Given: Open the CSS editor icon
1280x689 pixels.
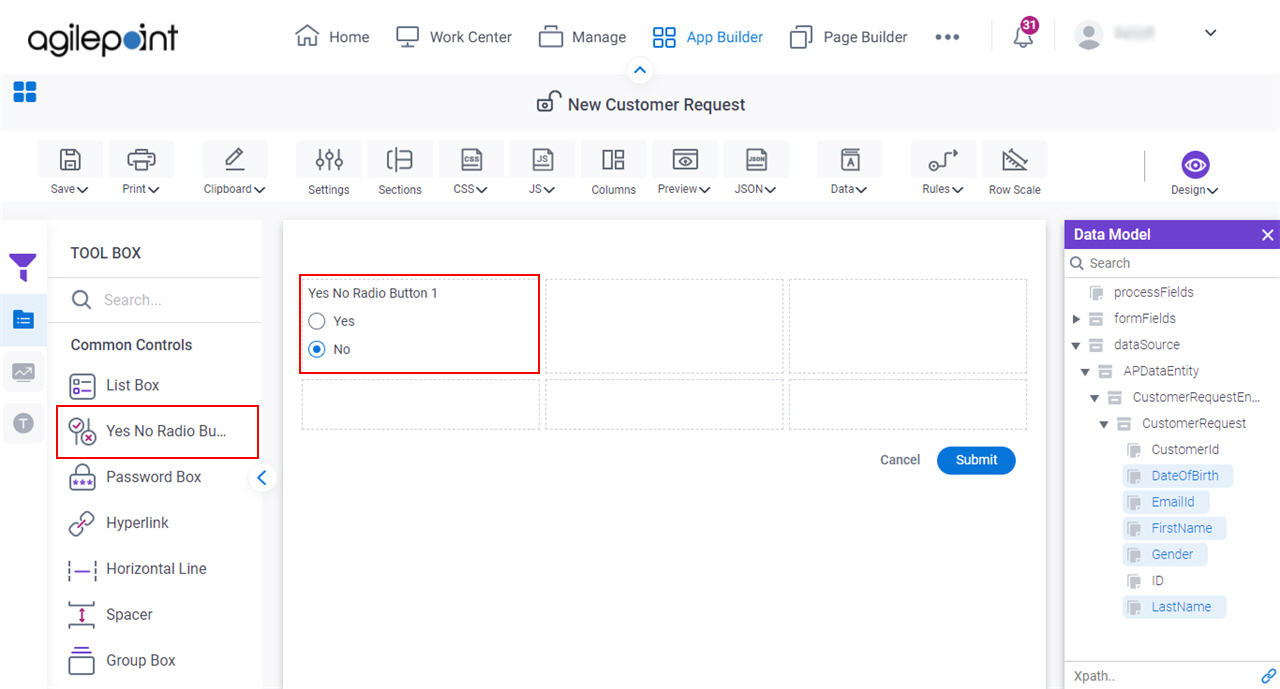Looking at the screenshot, I should click(470, 159).
